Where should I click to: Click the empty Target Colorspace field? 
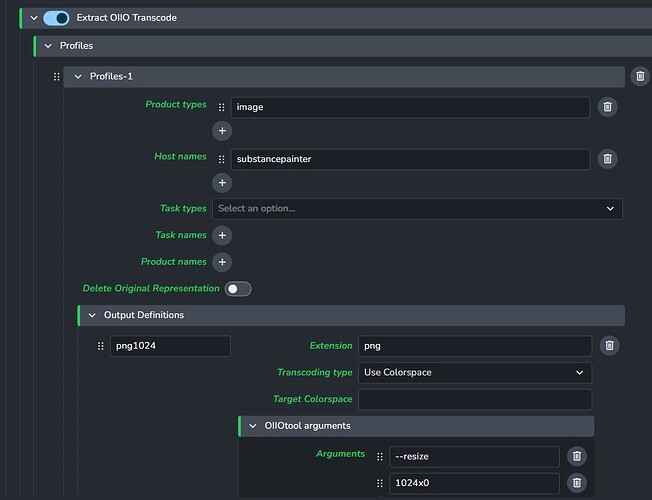(475, 399)
